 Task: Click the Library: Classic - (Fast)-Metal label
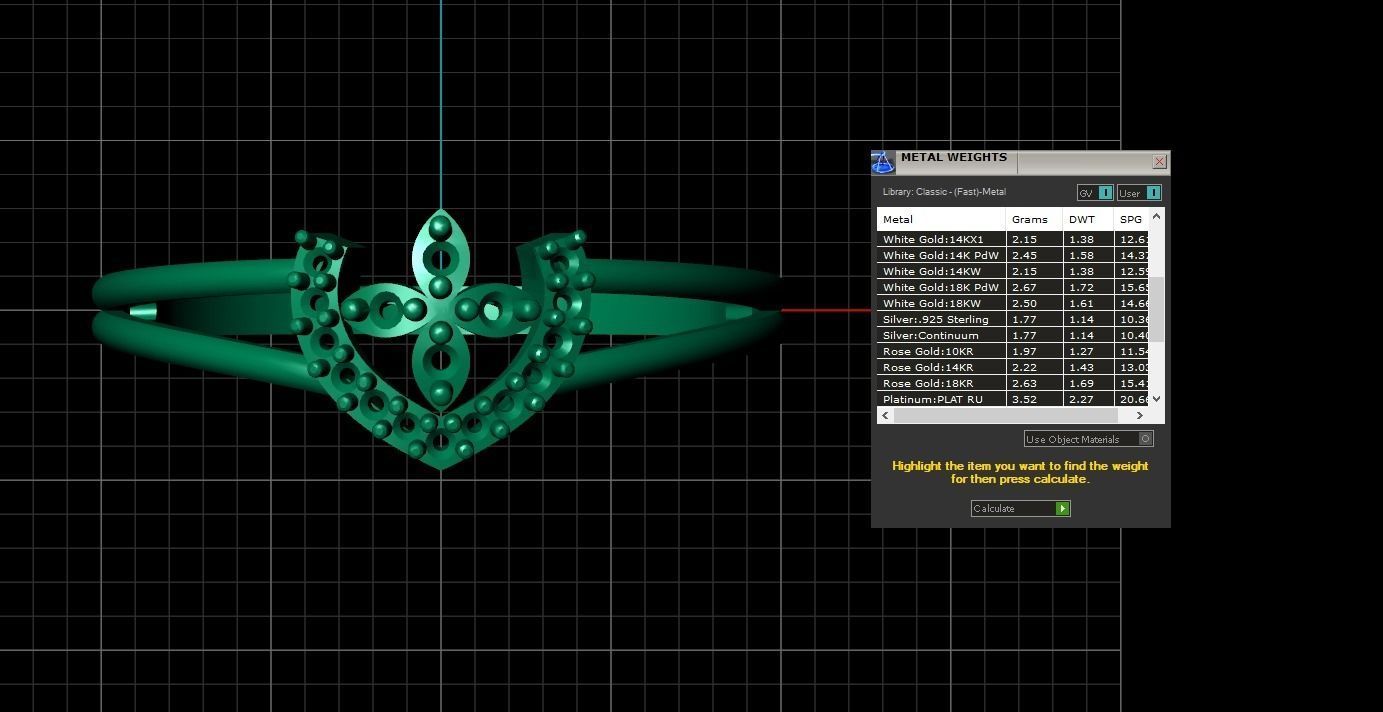(x=944, y=192)
